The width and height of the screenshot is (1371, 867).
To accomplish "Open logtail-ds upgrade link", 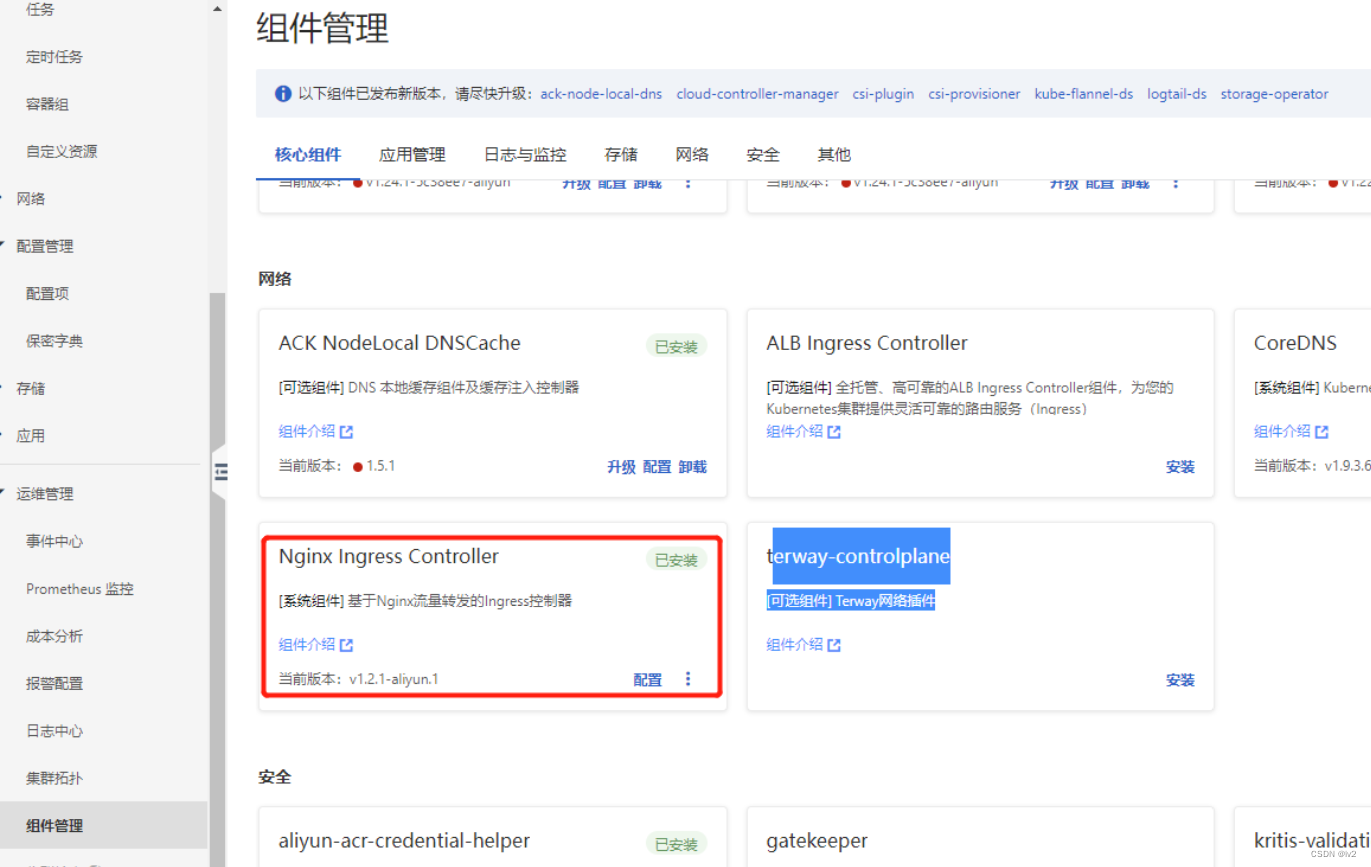I will tap(1177, 94).
